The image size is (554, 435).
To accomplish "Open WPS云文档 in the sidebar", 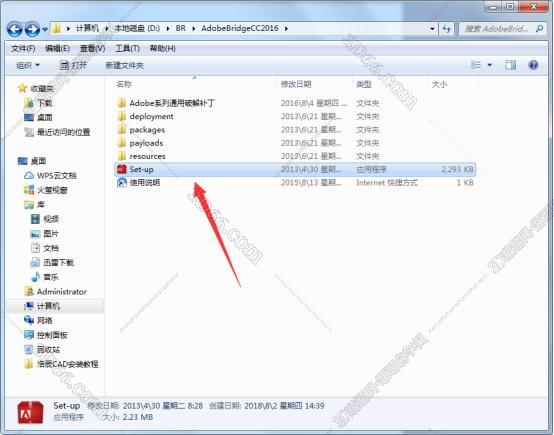I will (x=57, y=176).
